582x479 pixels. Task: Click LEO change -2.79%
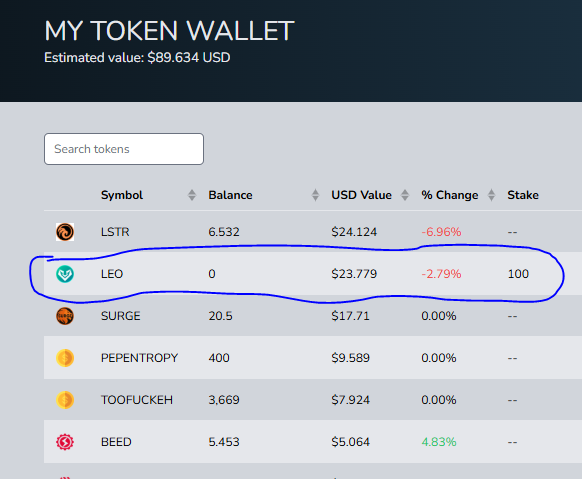pyautogui.click(x=441, y=274)
